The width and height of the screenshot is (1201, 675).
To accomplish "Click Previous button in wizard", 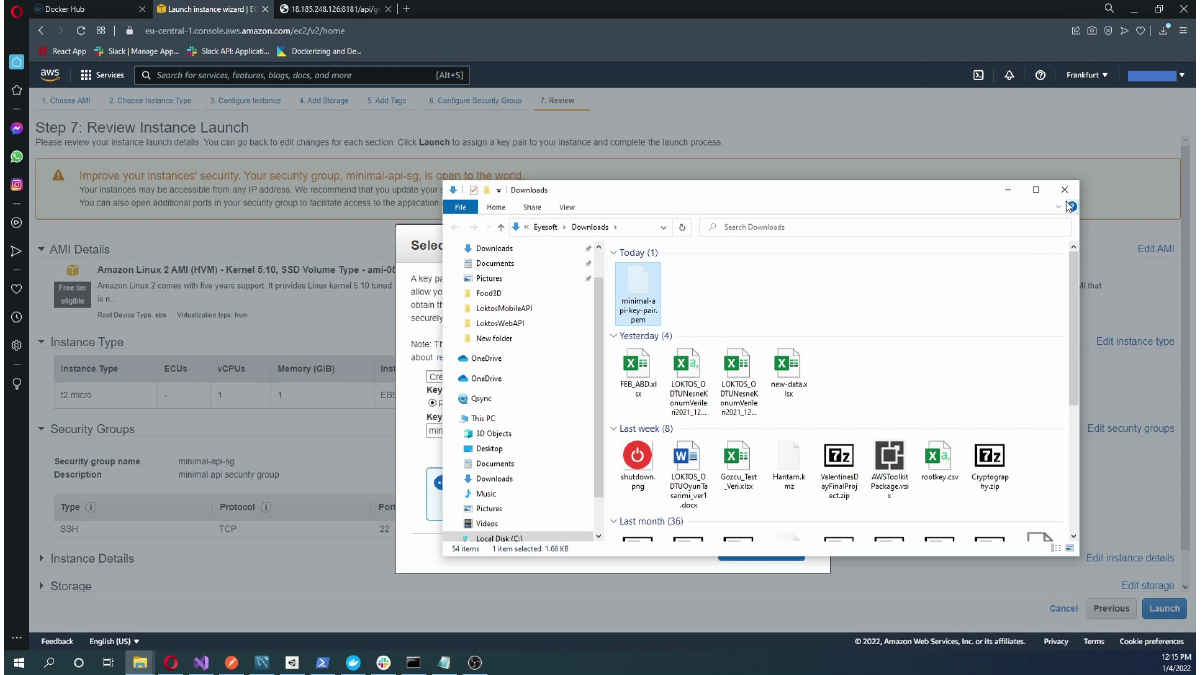I will 1111,608.
